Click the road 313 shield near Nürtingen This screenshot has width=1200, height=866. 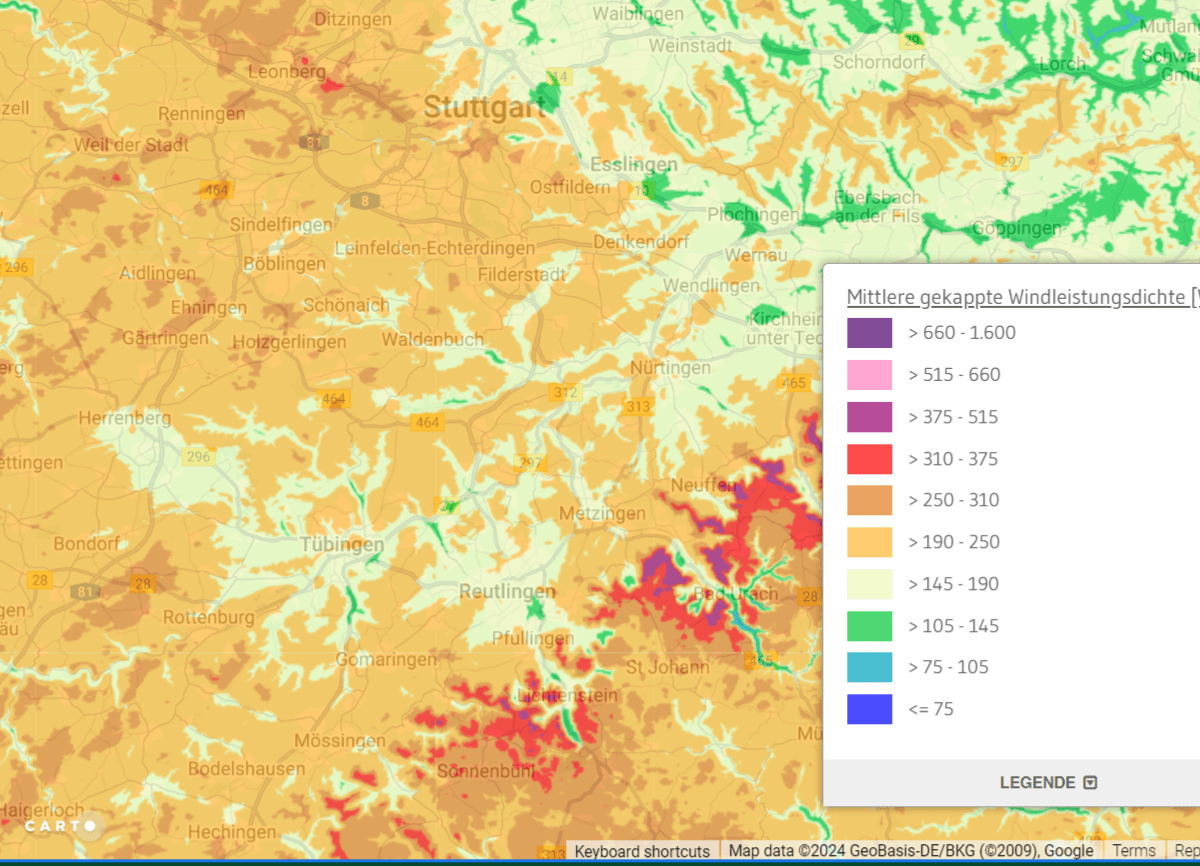click(x=638, y=407)
